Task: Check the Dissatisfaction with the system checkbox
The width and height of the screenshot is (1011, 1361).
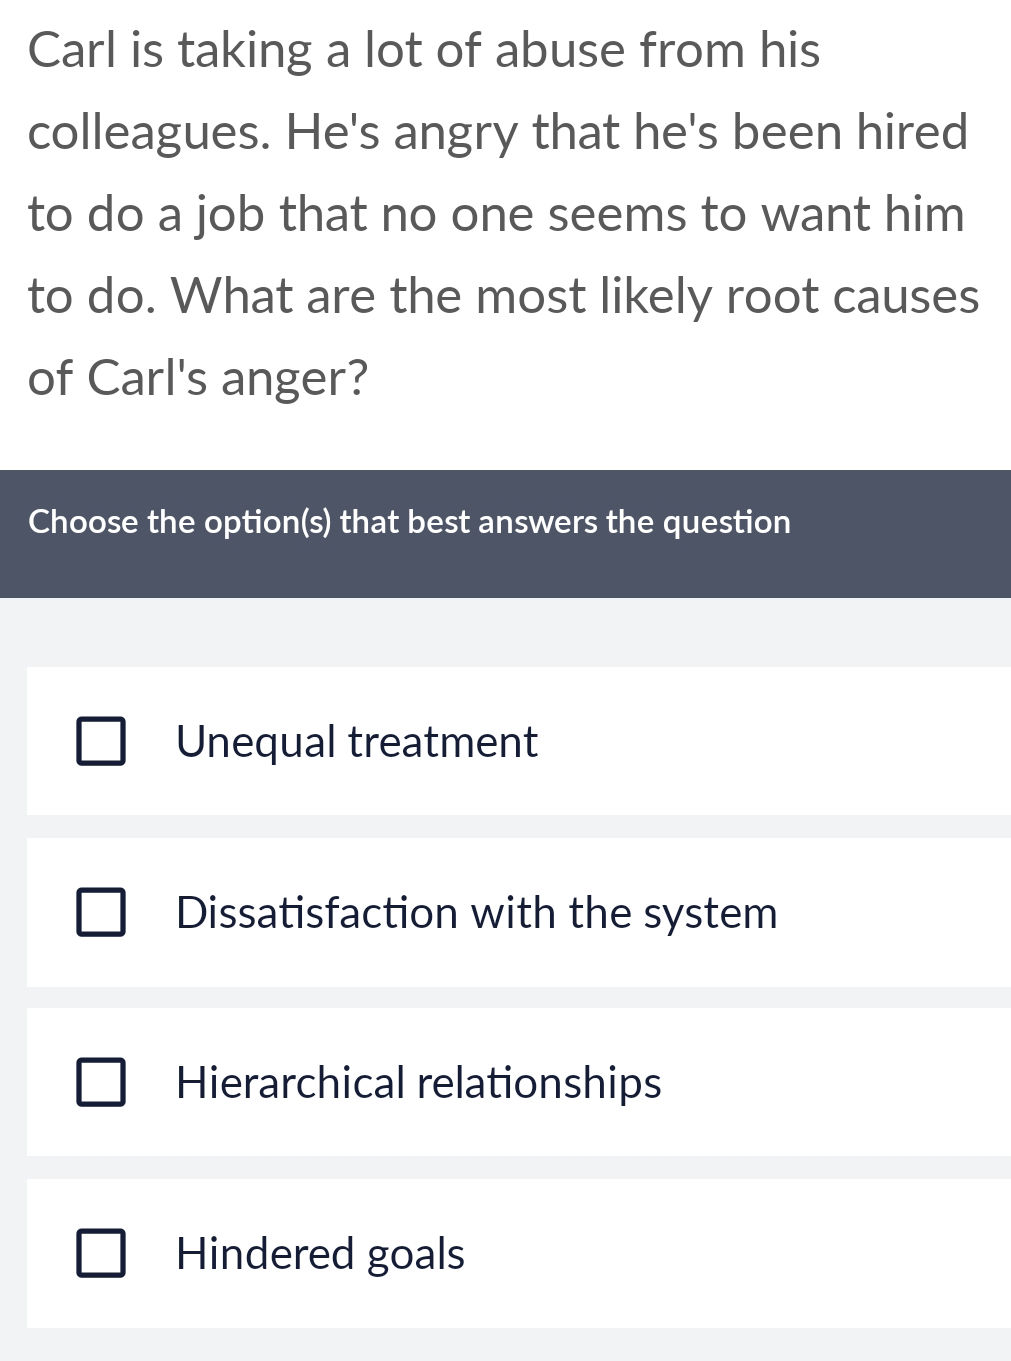Action: point(100,911)
